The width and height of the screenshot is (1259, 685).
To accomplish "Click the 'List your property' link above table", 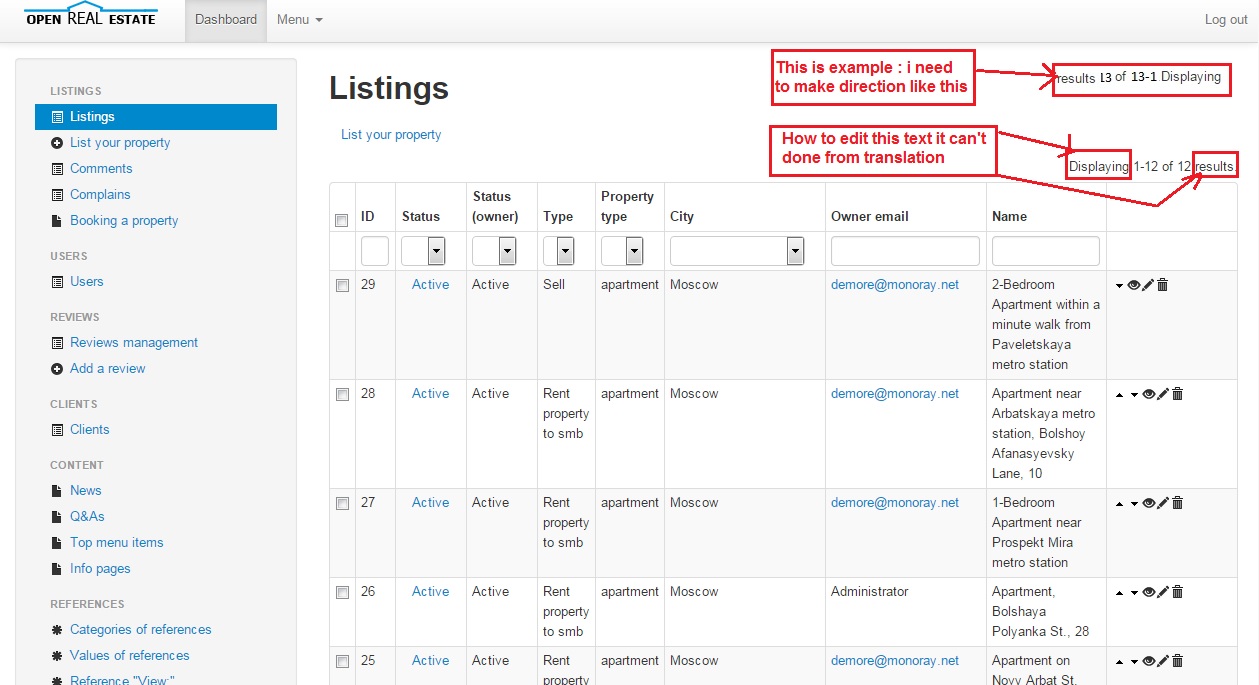I will (x=391, y=135).
